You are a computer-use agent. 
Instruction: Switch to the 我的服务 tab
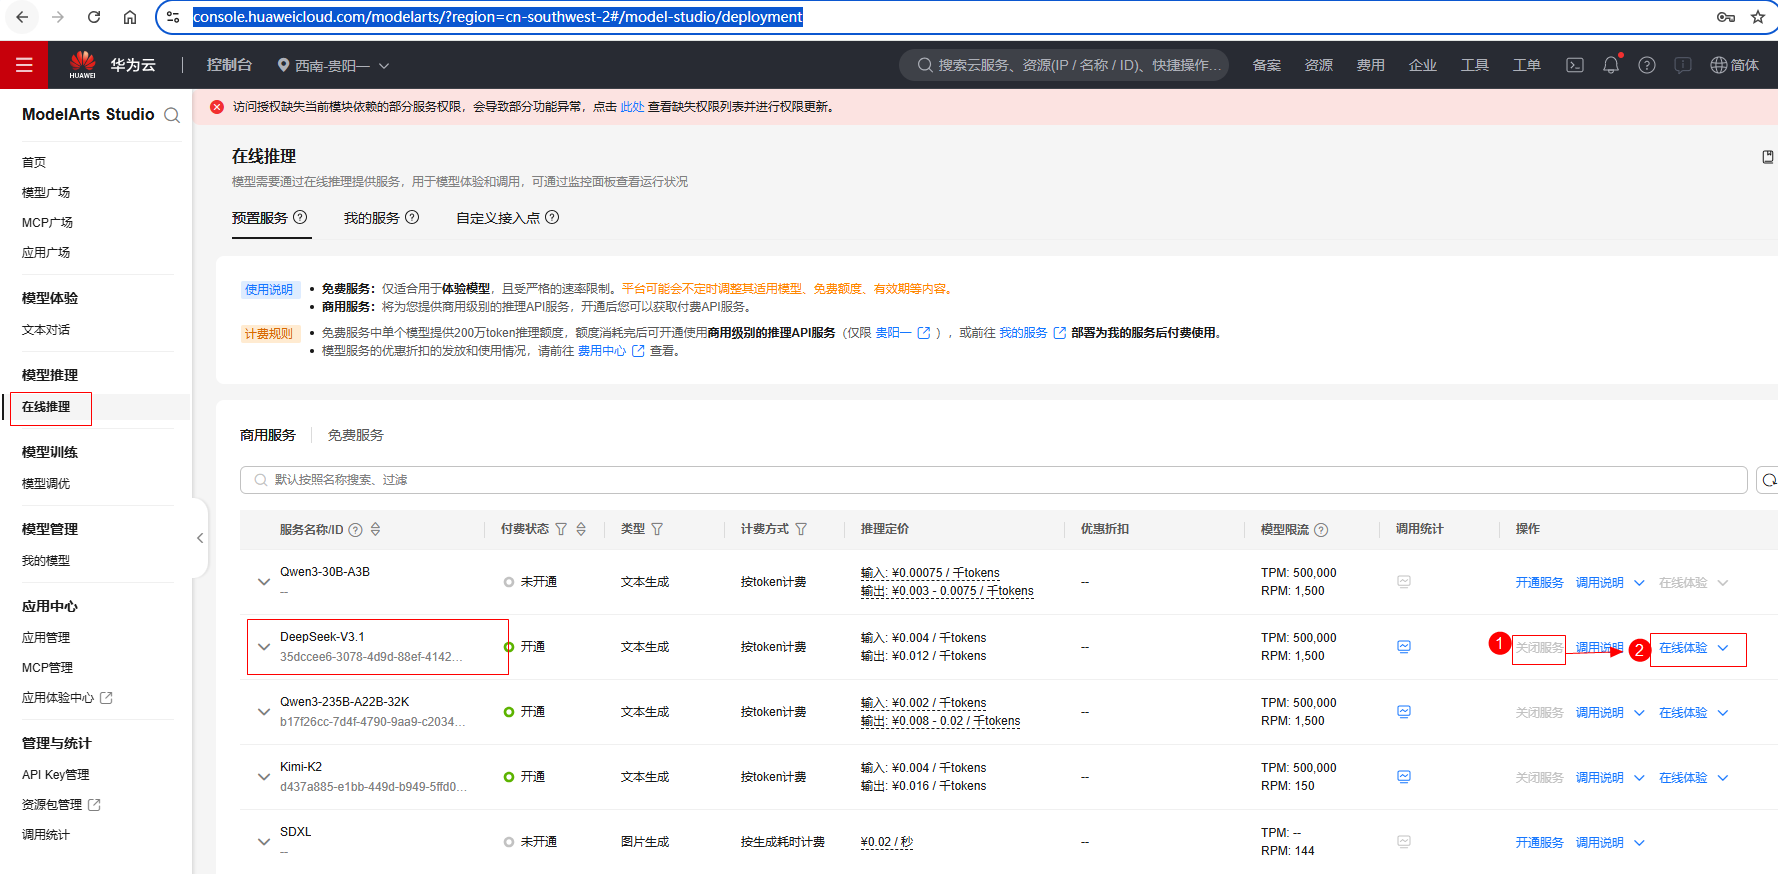tap(372, 218)
